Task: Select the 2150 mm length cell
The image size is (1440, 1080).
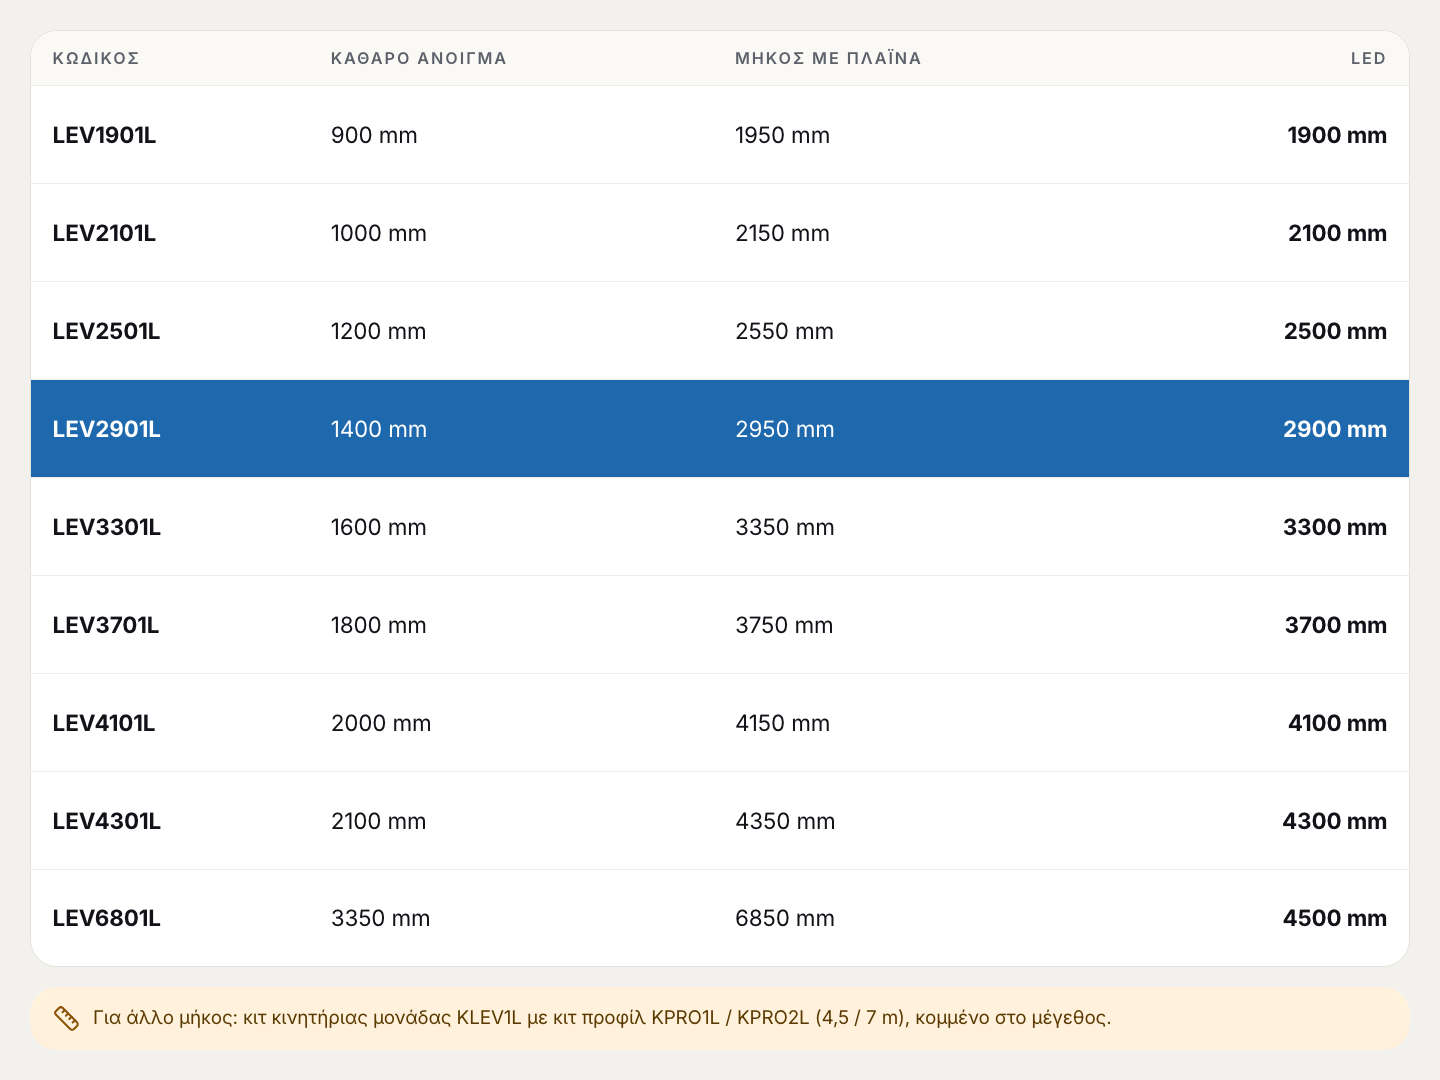Action: (782, 233)
